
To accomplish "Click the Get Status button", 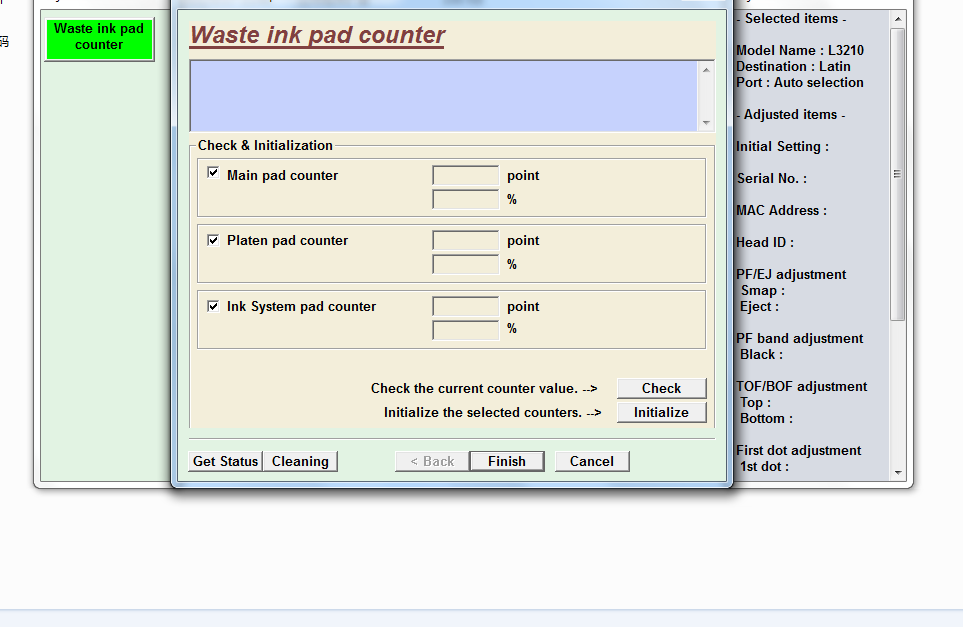I will coord(225,461).
